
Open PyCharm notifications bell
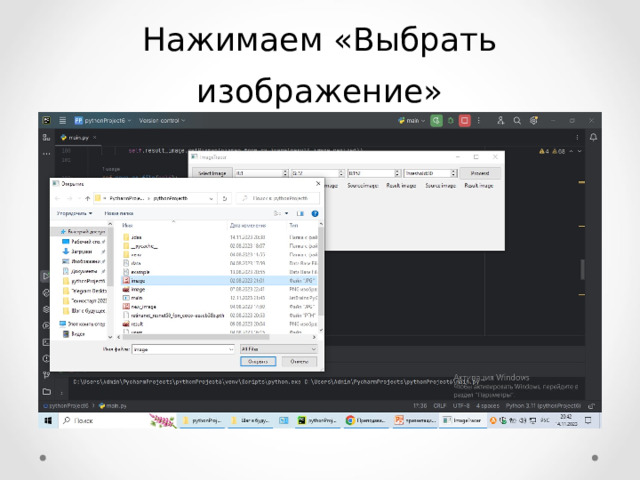[593, 138]
